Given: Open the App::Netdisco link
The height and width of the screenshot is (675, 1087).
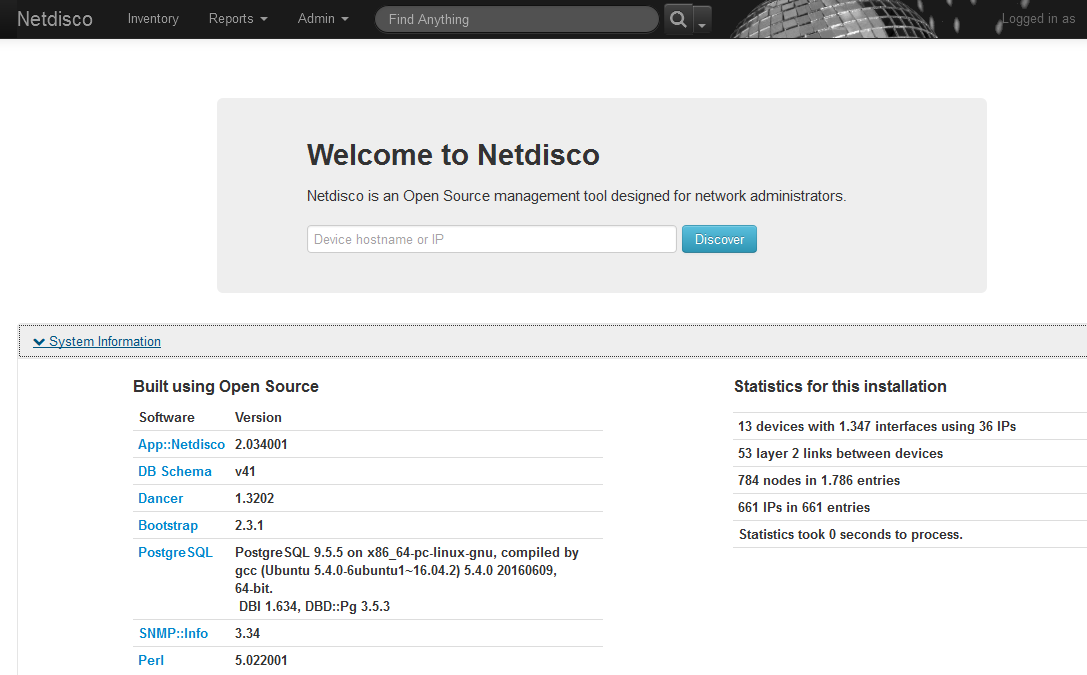Looking at the screenshot, I should 181,444.
